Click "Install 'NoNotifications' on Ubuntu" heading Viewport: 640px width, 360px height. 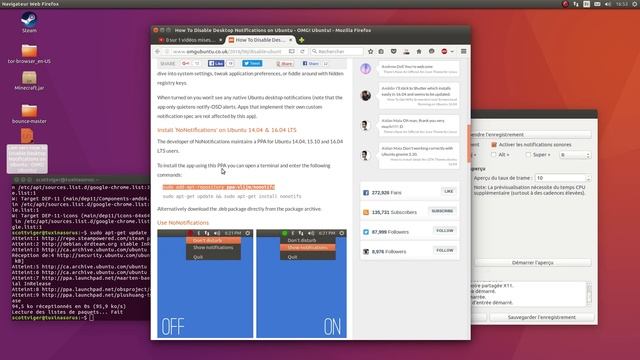227,130
